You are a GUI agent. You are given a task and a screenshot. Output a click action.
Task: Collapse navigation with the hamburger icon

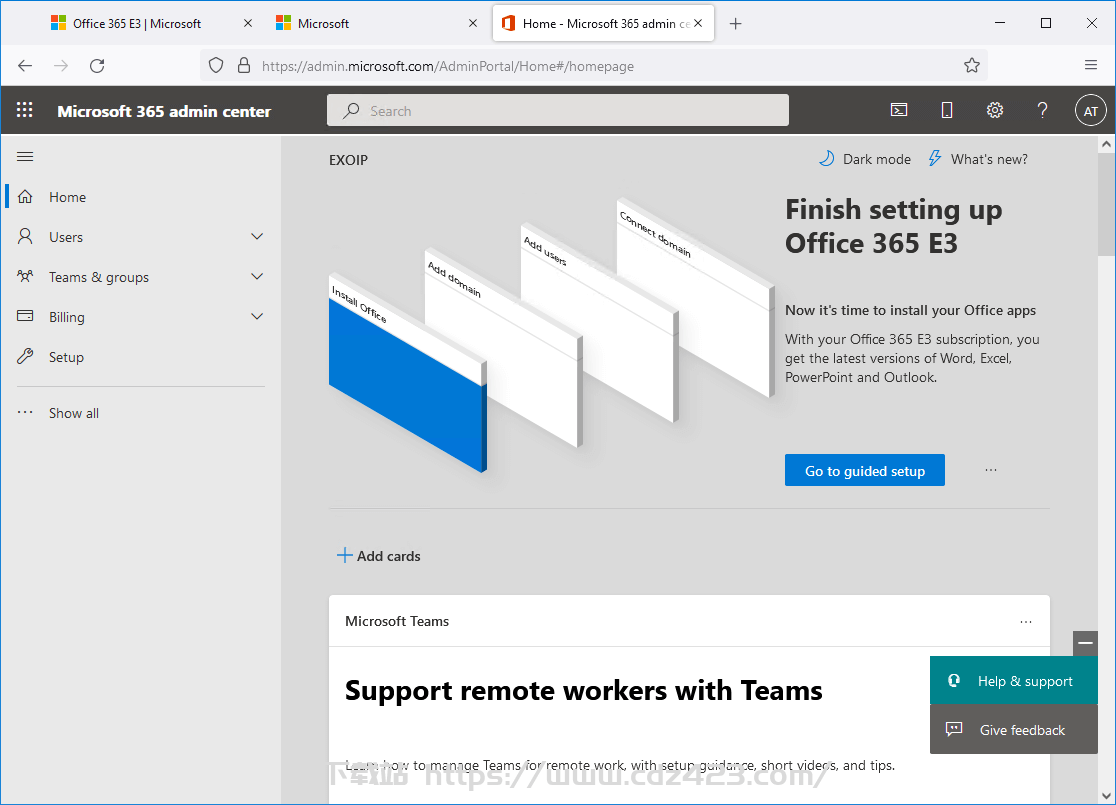25,157
